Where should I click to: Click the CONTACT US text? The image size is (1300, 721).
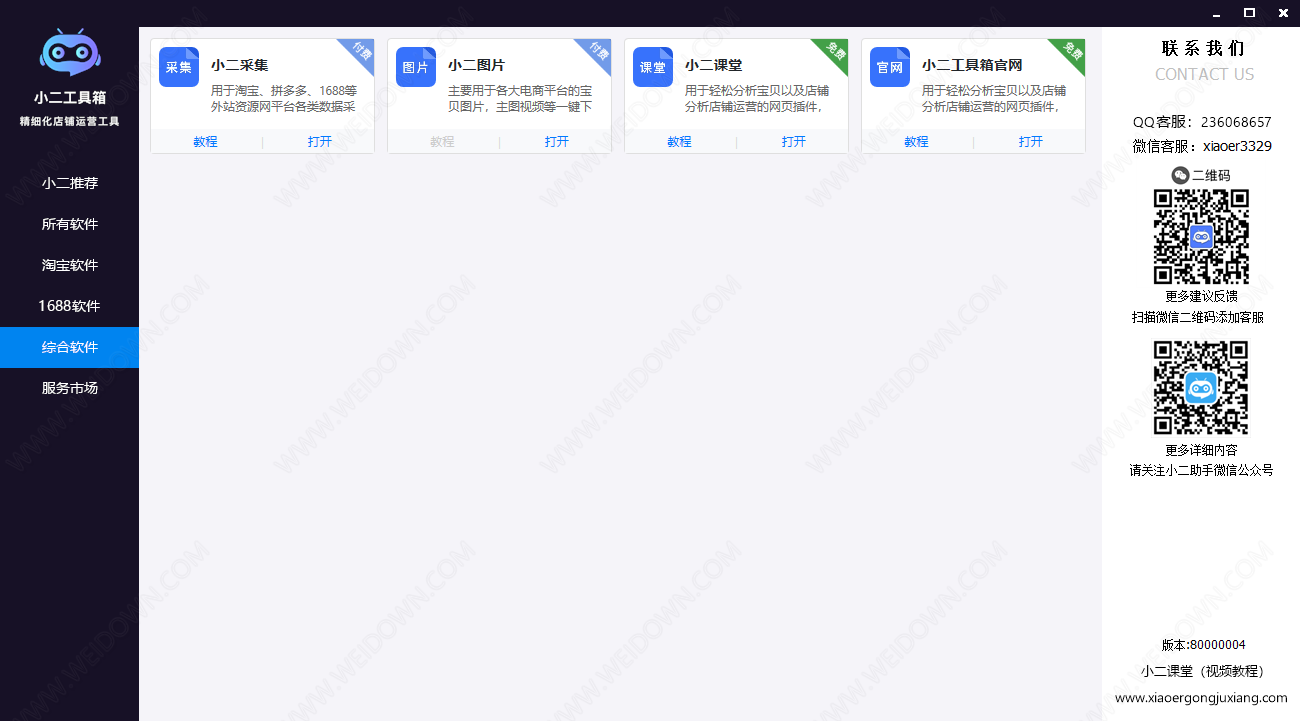tap(1204, 74)
